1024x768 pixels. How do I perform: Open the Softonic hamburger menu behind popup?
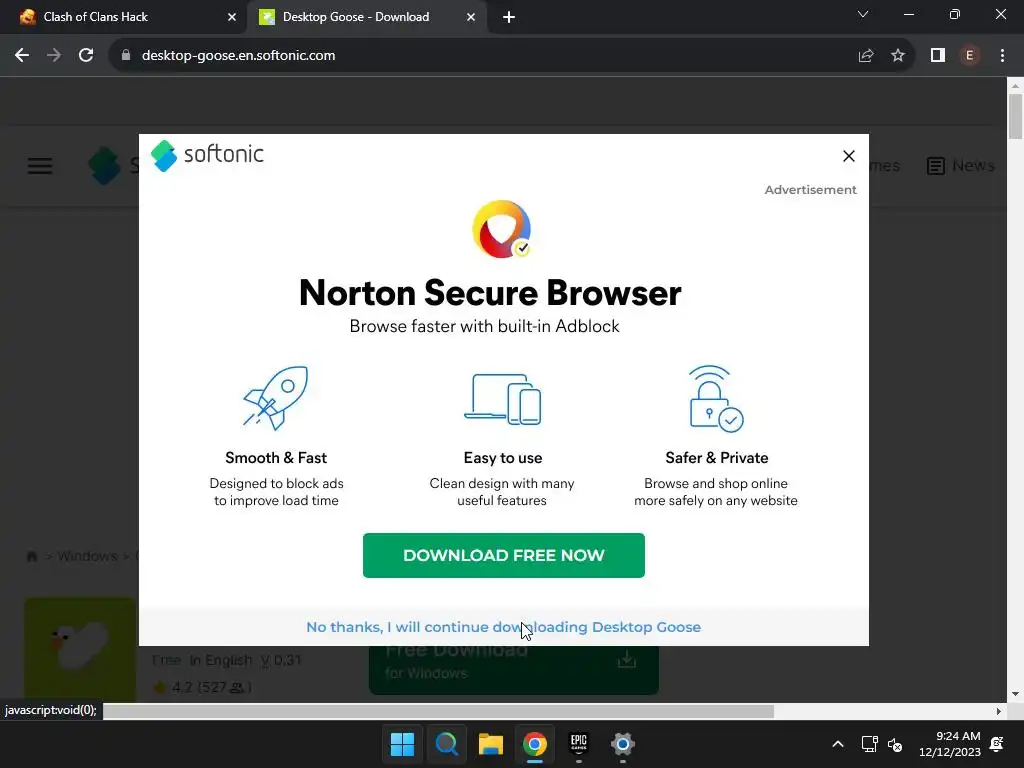pyautogui.click(x=40, y=166)
